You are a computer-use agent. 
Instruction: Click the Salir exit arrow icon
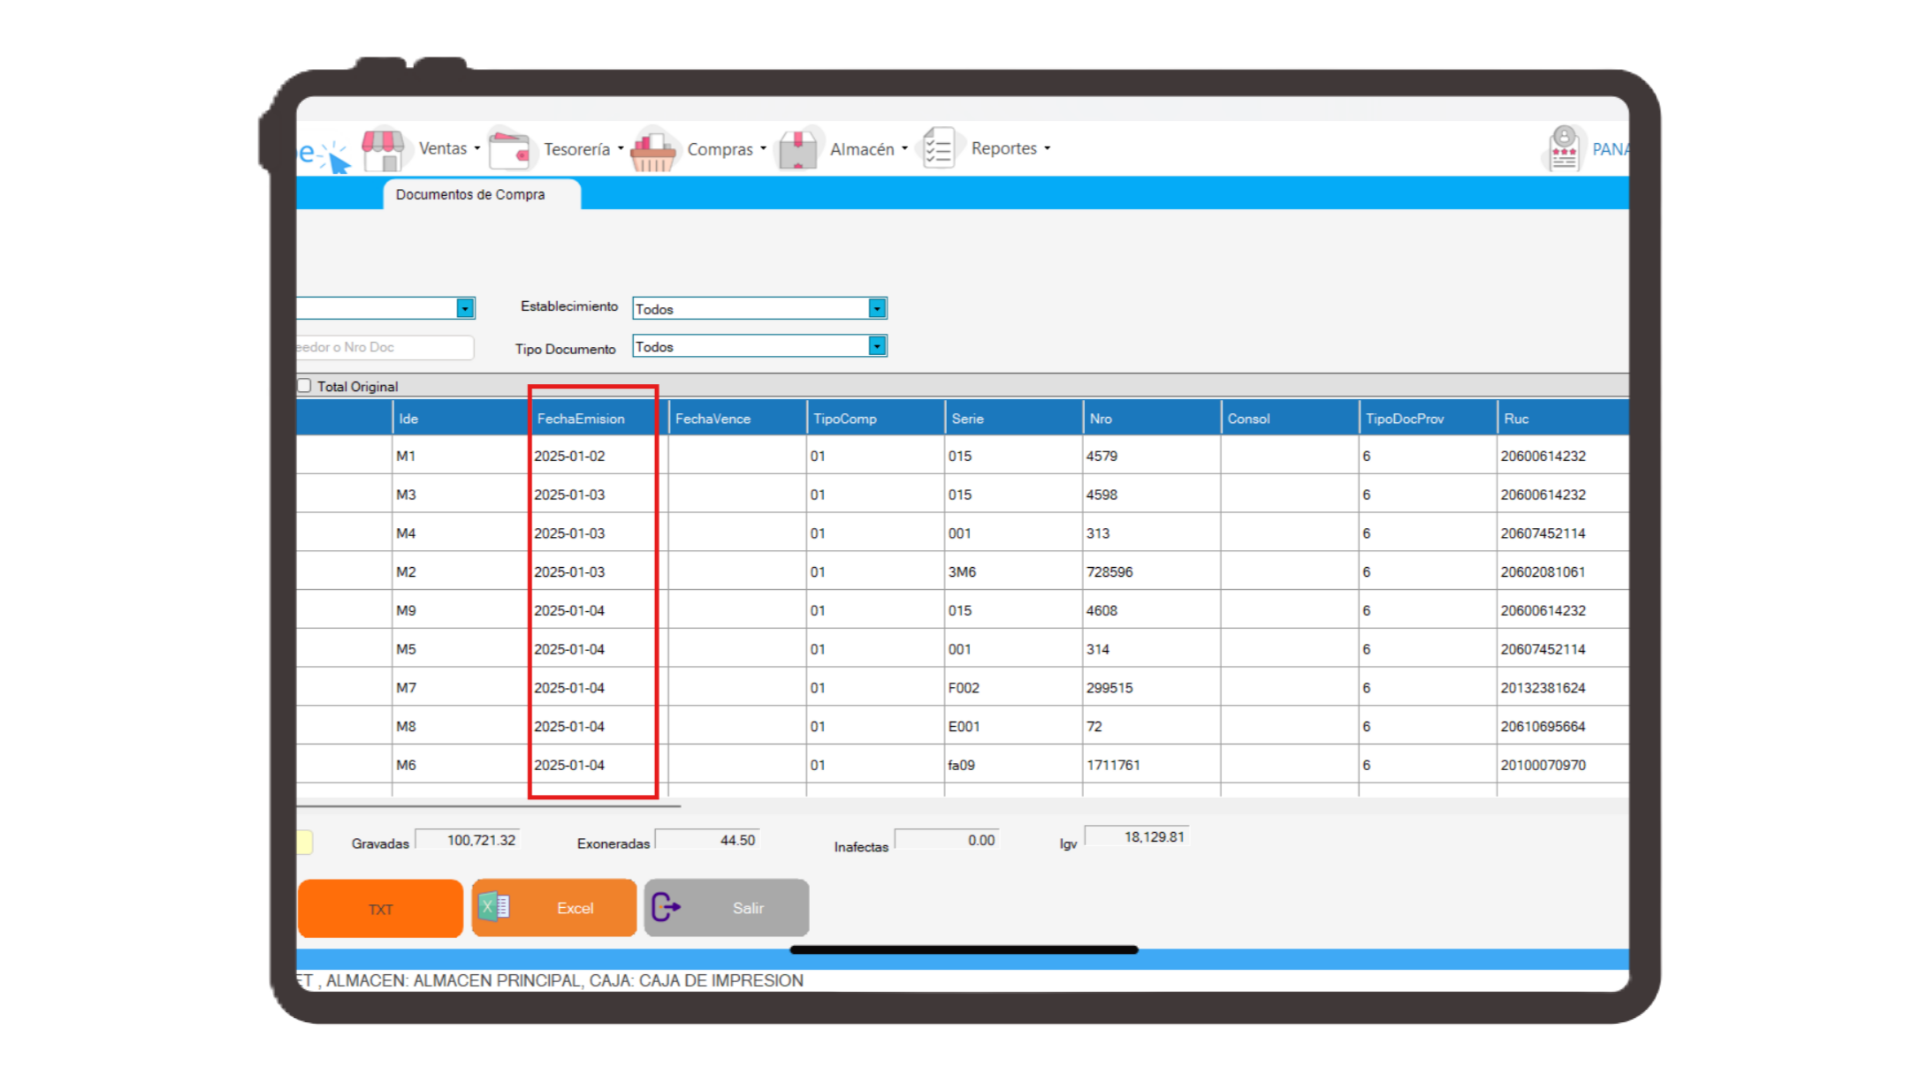point(666,907)
